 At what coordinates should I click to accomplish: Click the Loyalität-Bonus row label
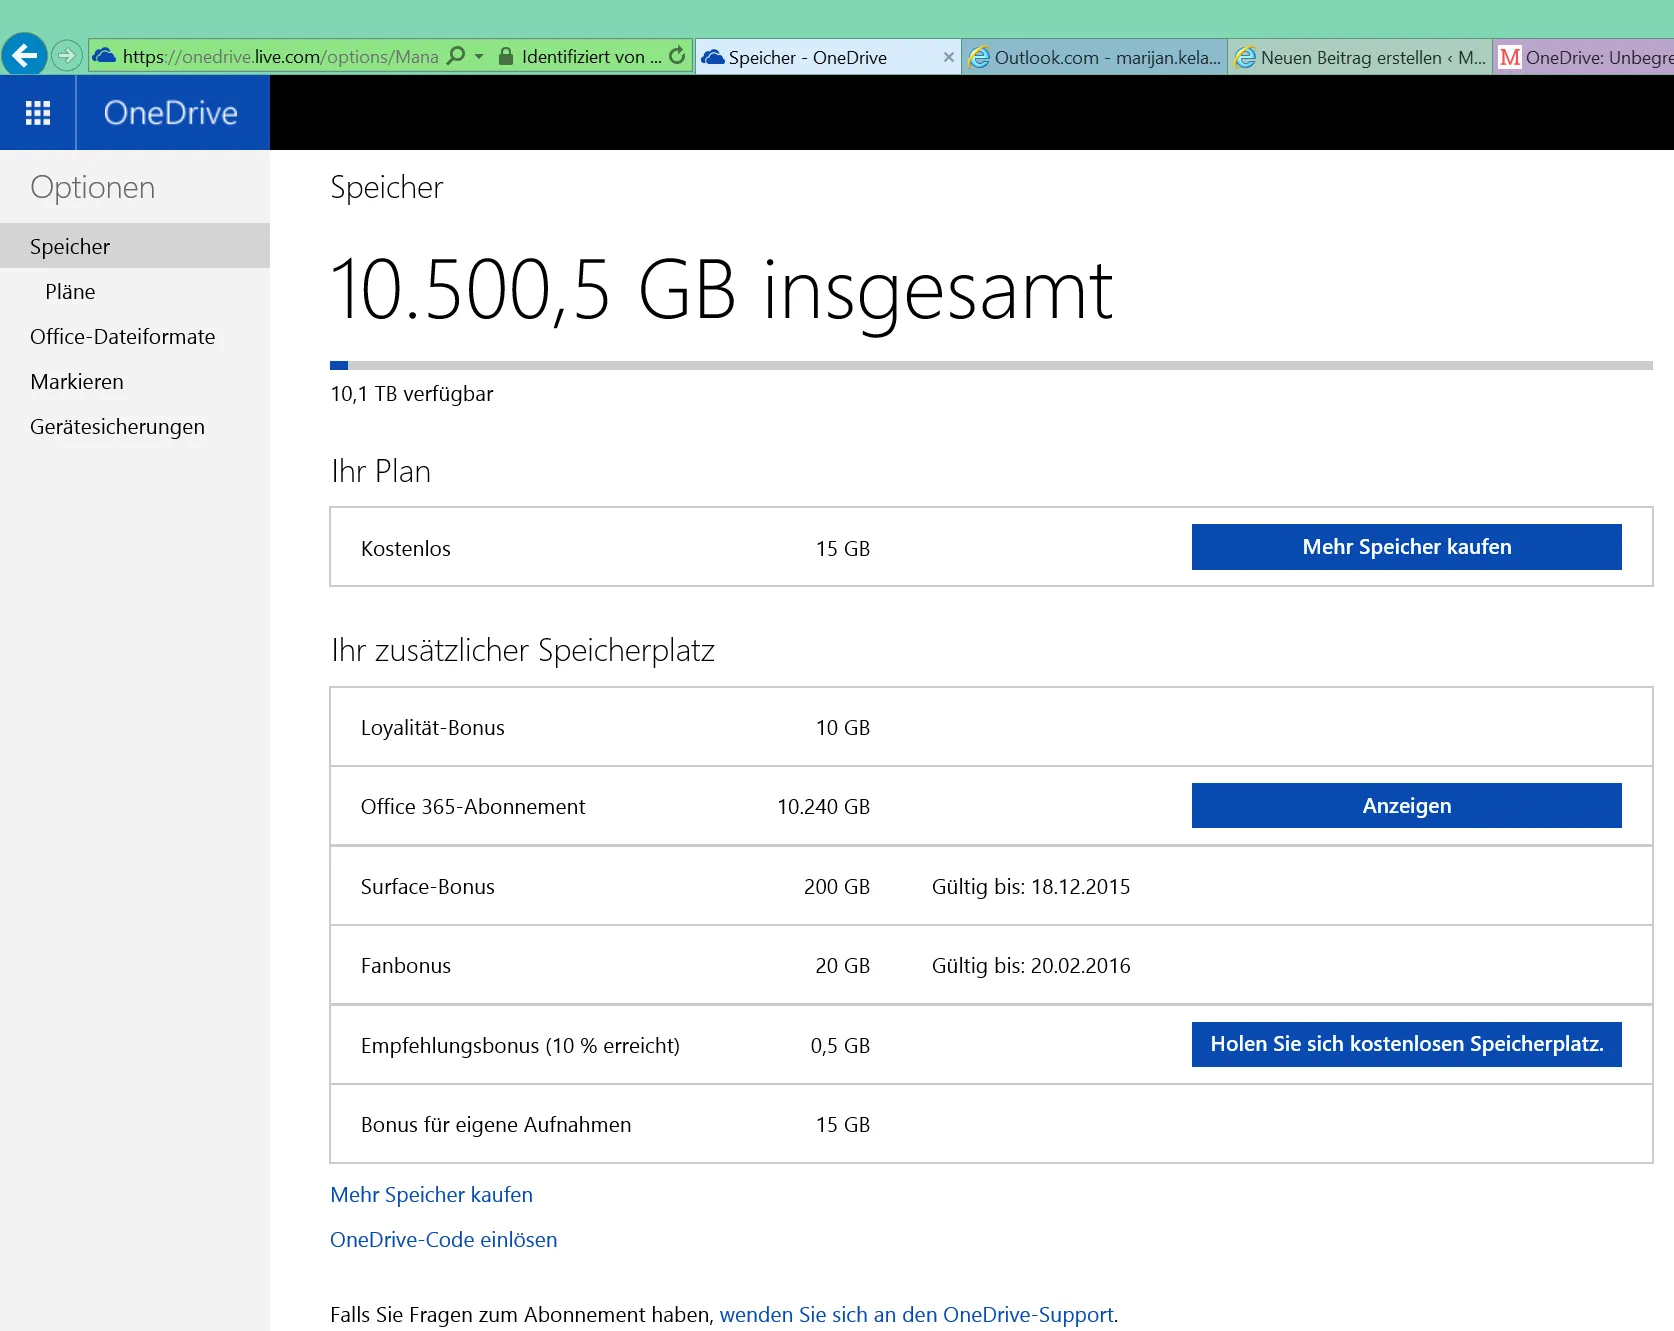click(x=432, y=728)
